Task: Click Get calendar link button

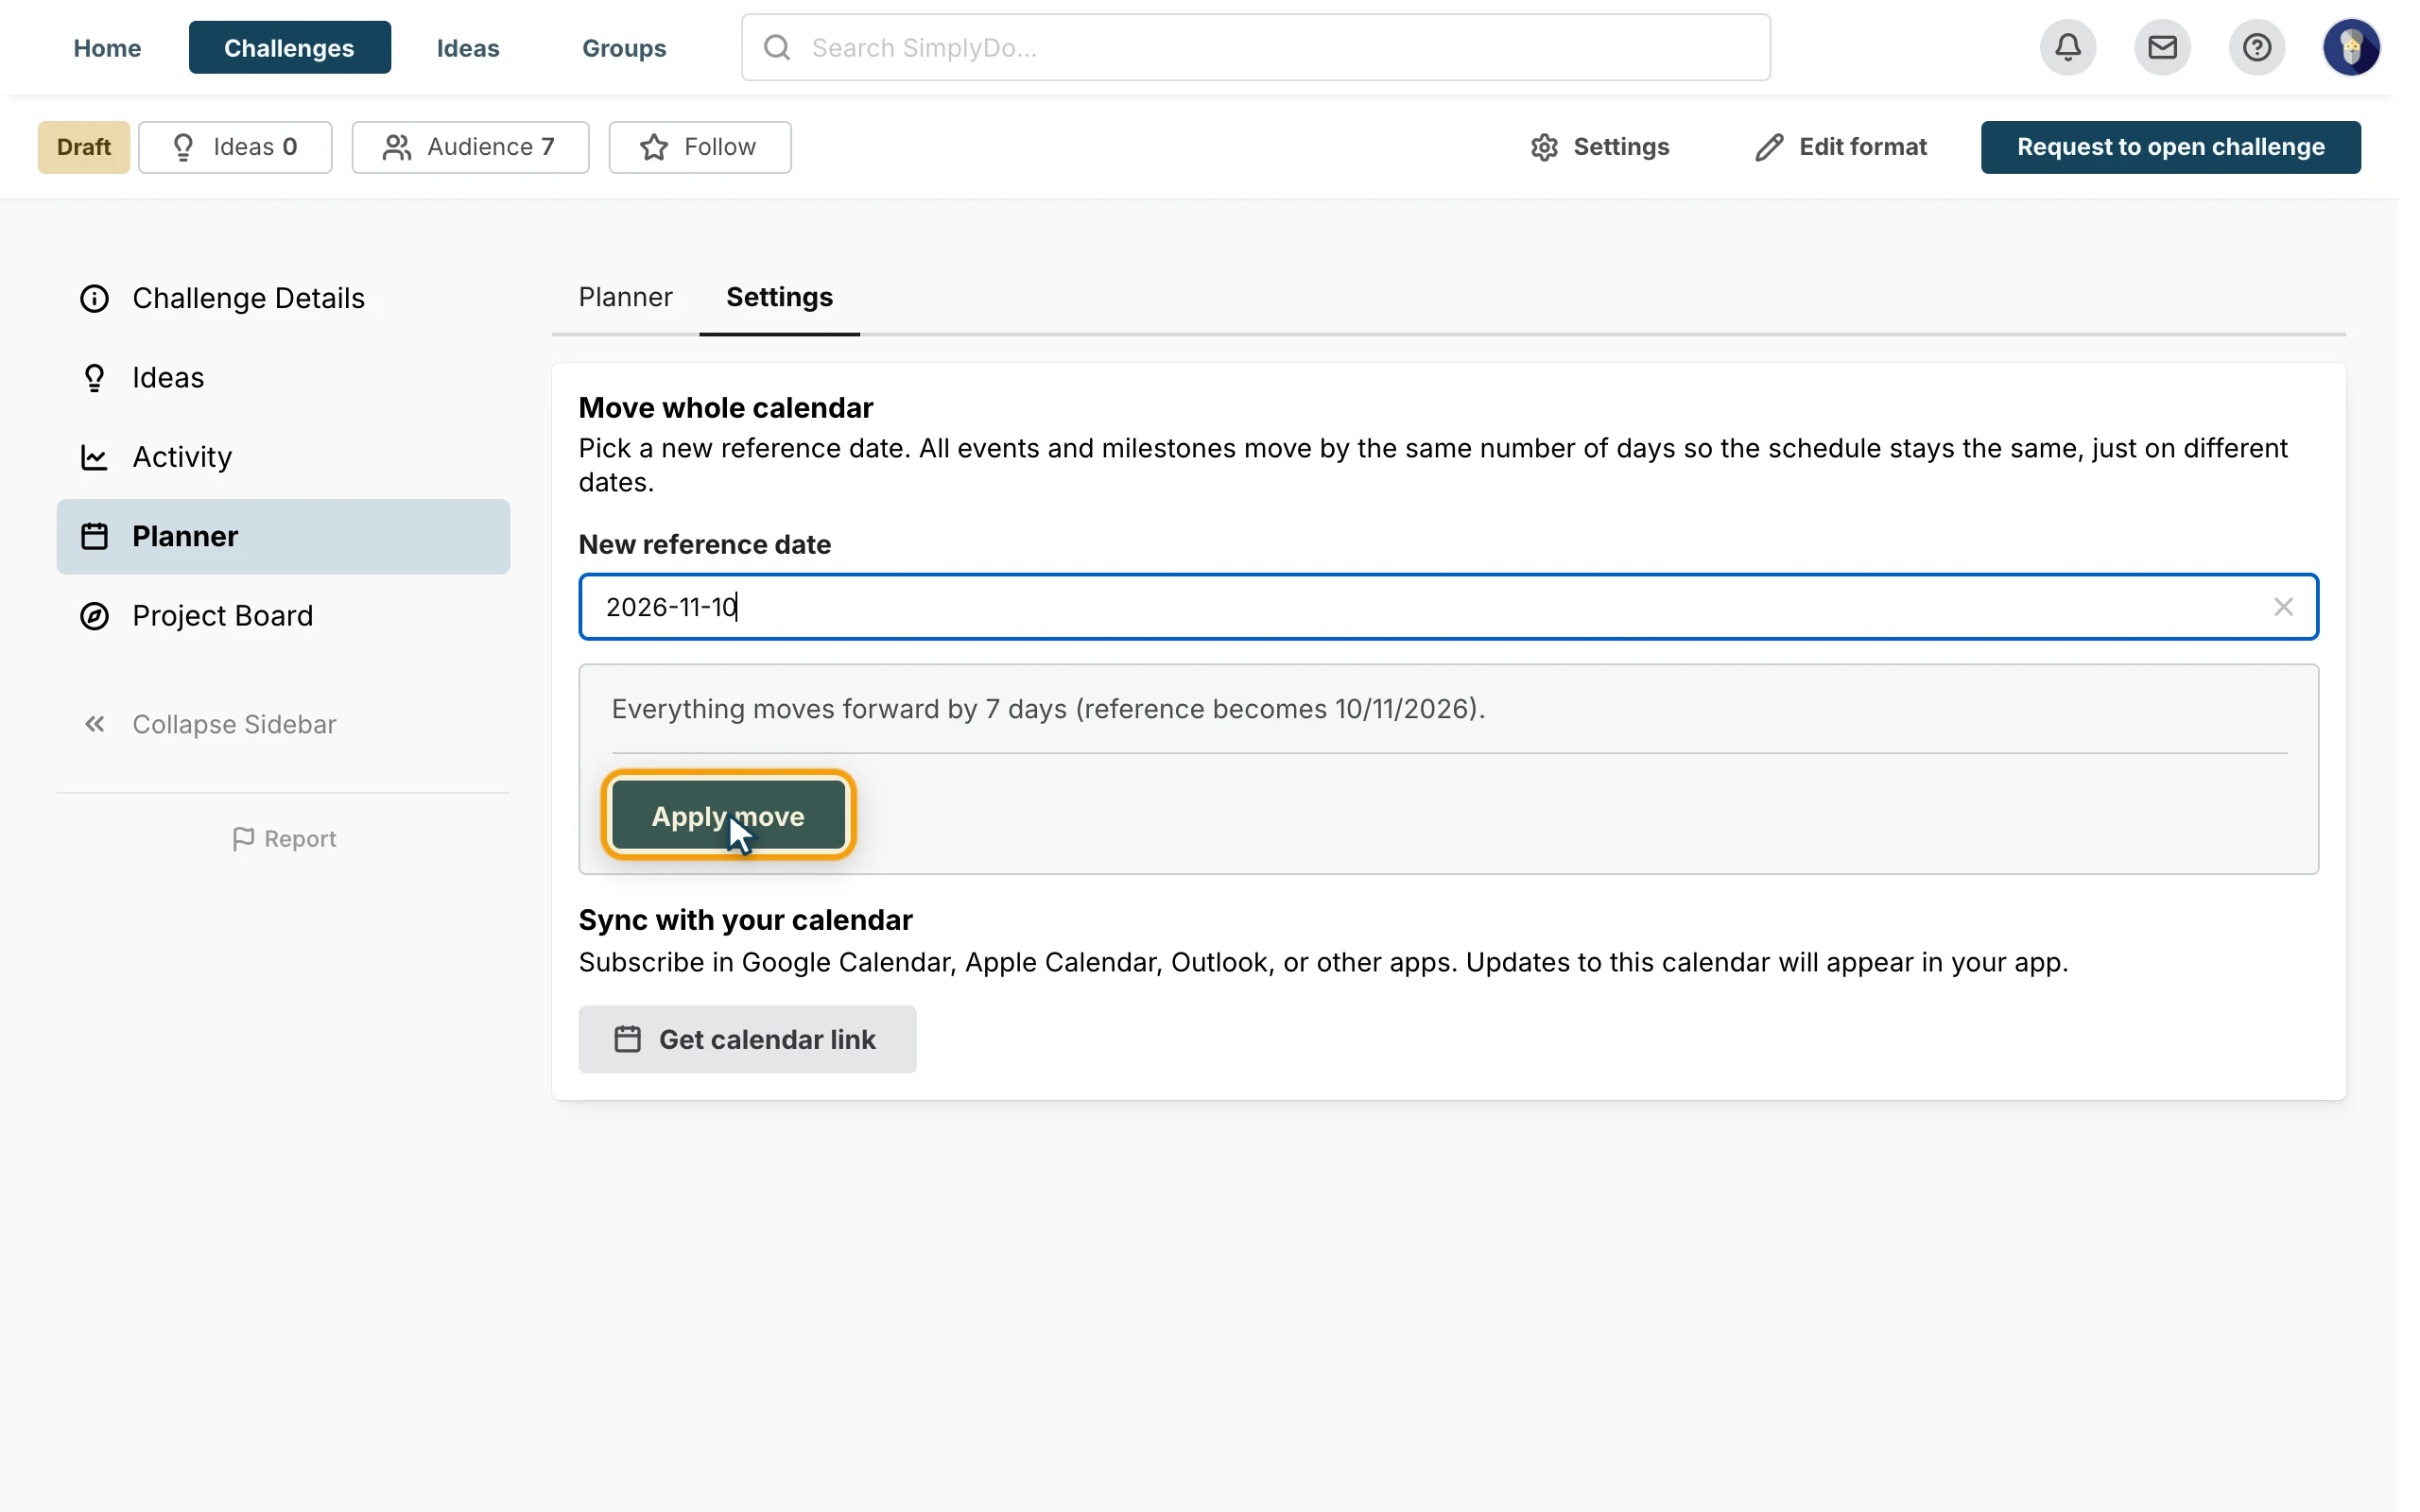Action: 747,1039
